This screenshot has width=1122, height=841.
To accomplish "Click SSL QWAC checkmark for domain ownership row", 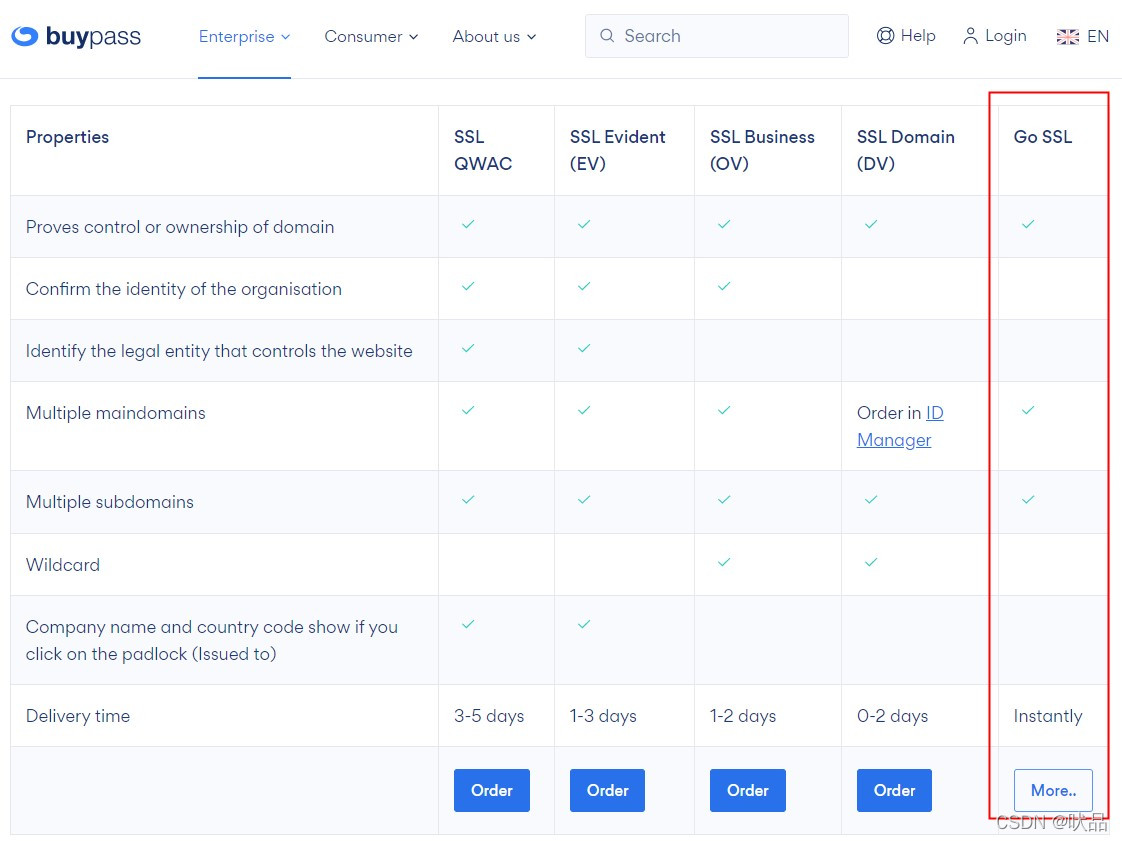I will pyautogui.click(x=468, y=224).
